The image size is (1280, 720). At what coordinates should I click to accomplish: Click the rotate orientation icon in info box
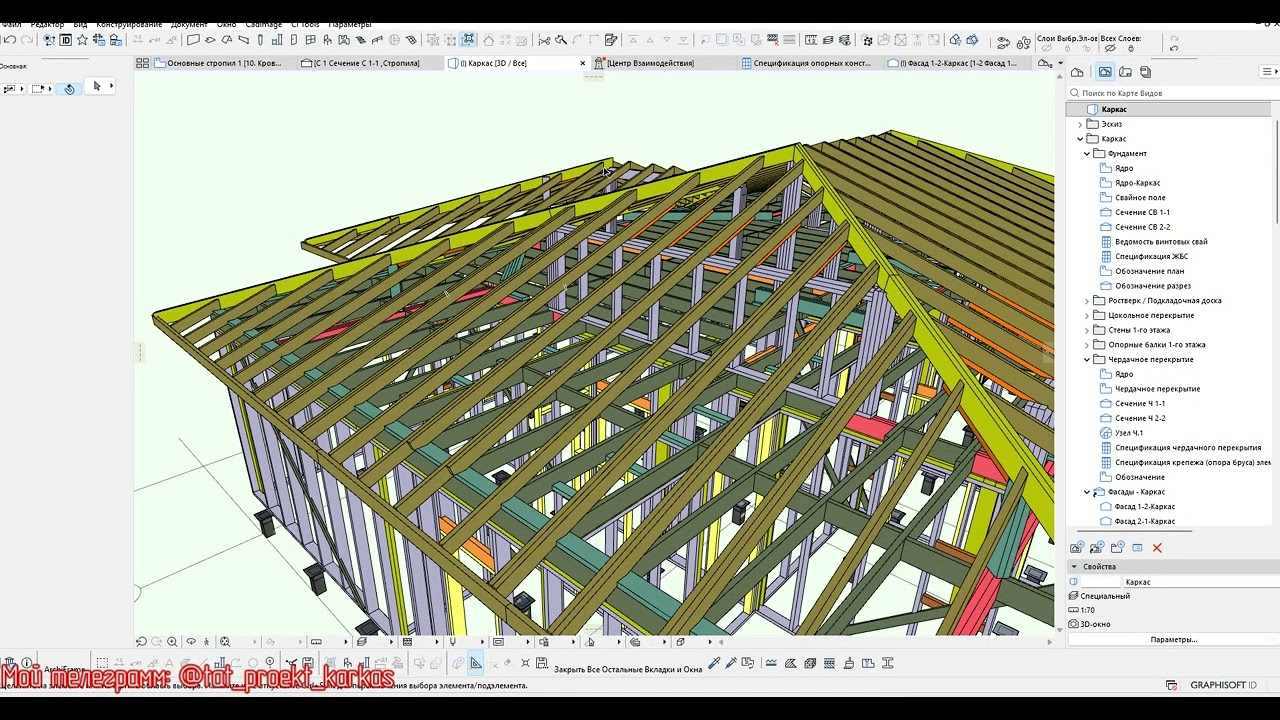coord(69,89)
